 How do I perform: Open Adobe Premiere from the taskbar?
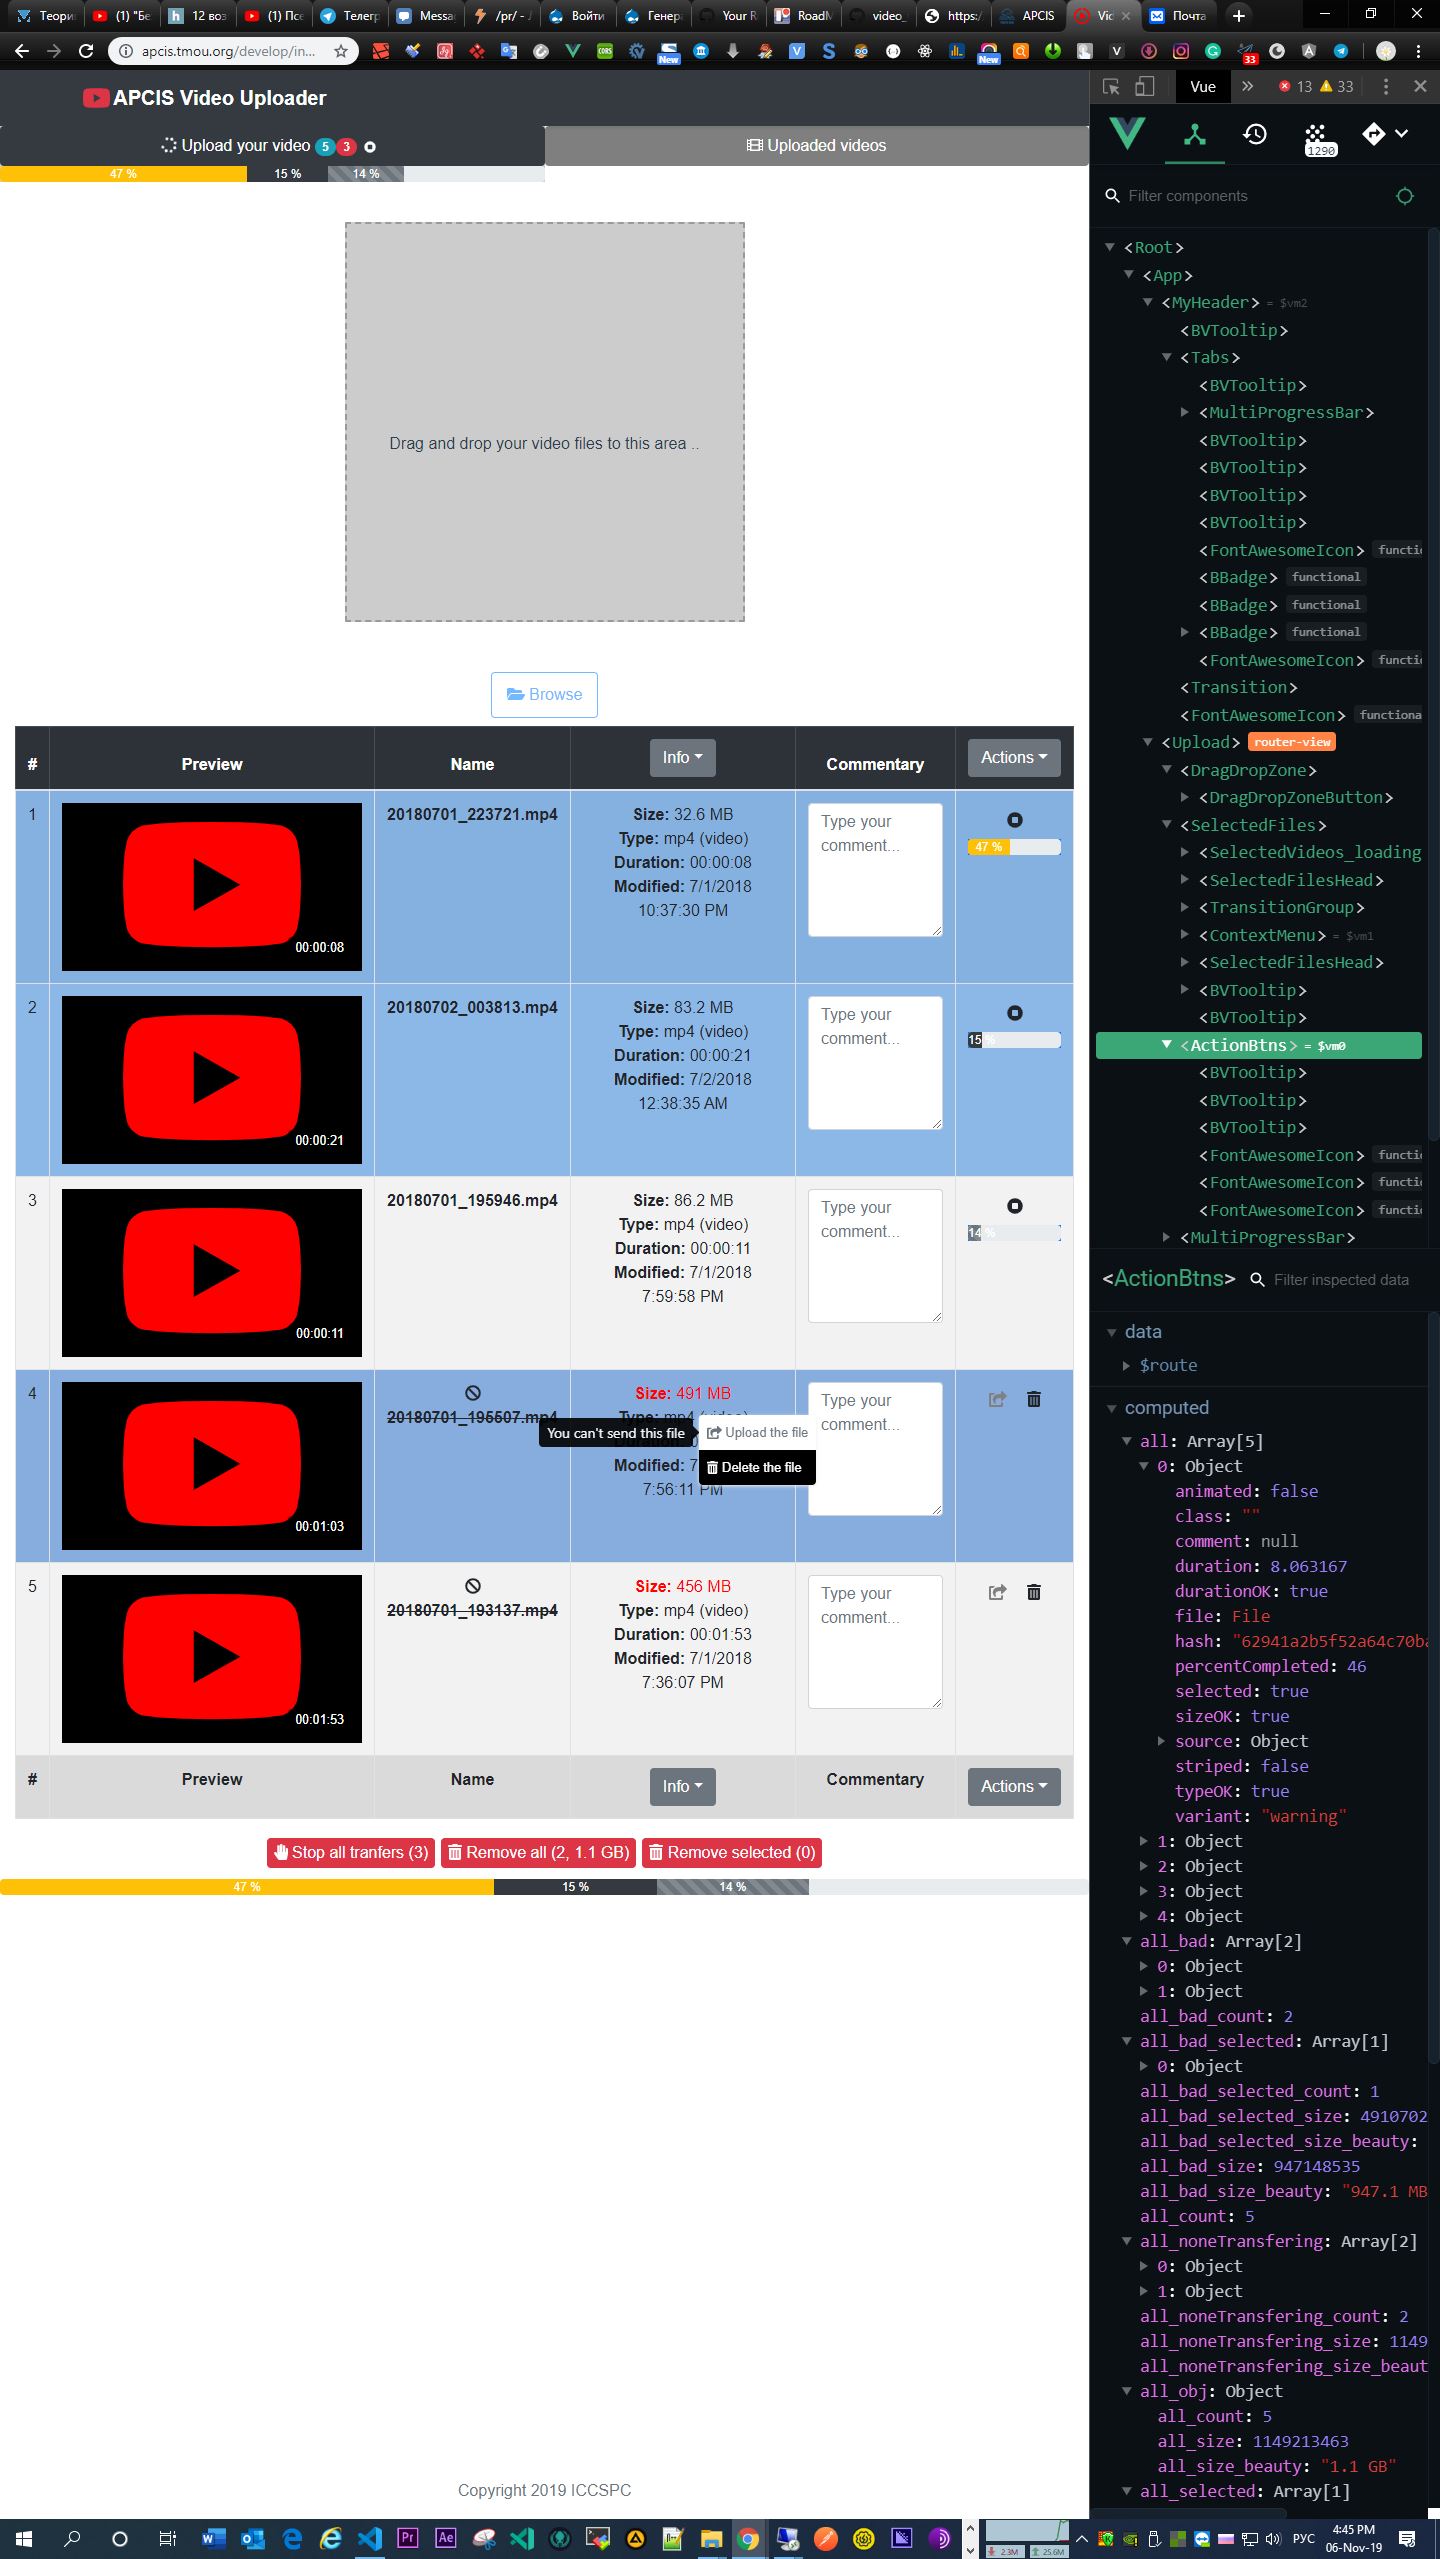[407, 2538]
